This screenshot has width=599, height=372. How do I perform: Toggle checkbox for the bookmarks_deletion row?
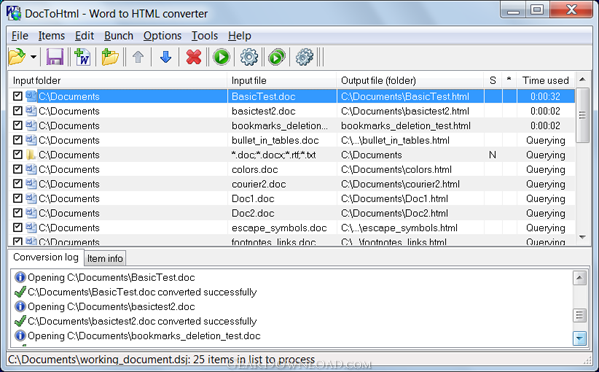click(x=18, y=125)
